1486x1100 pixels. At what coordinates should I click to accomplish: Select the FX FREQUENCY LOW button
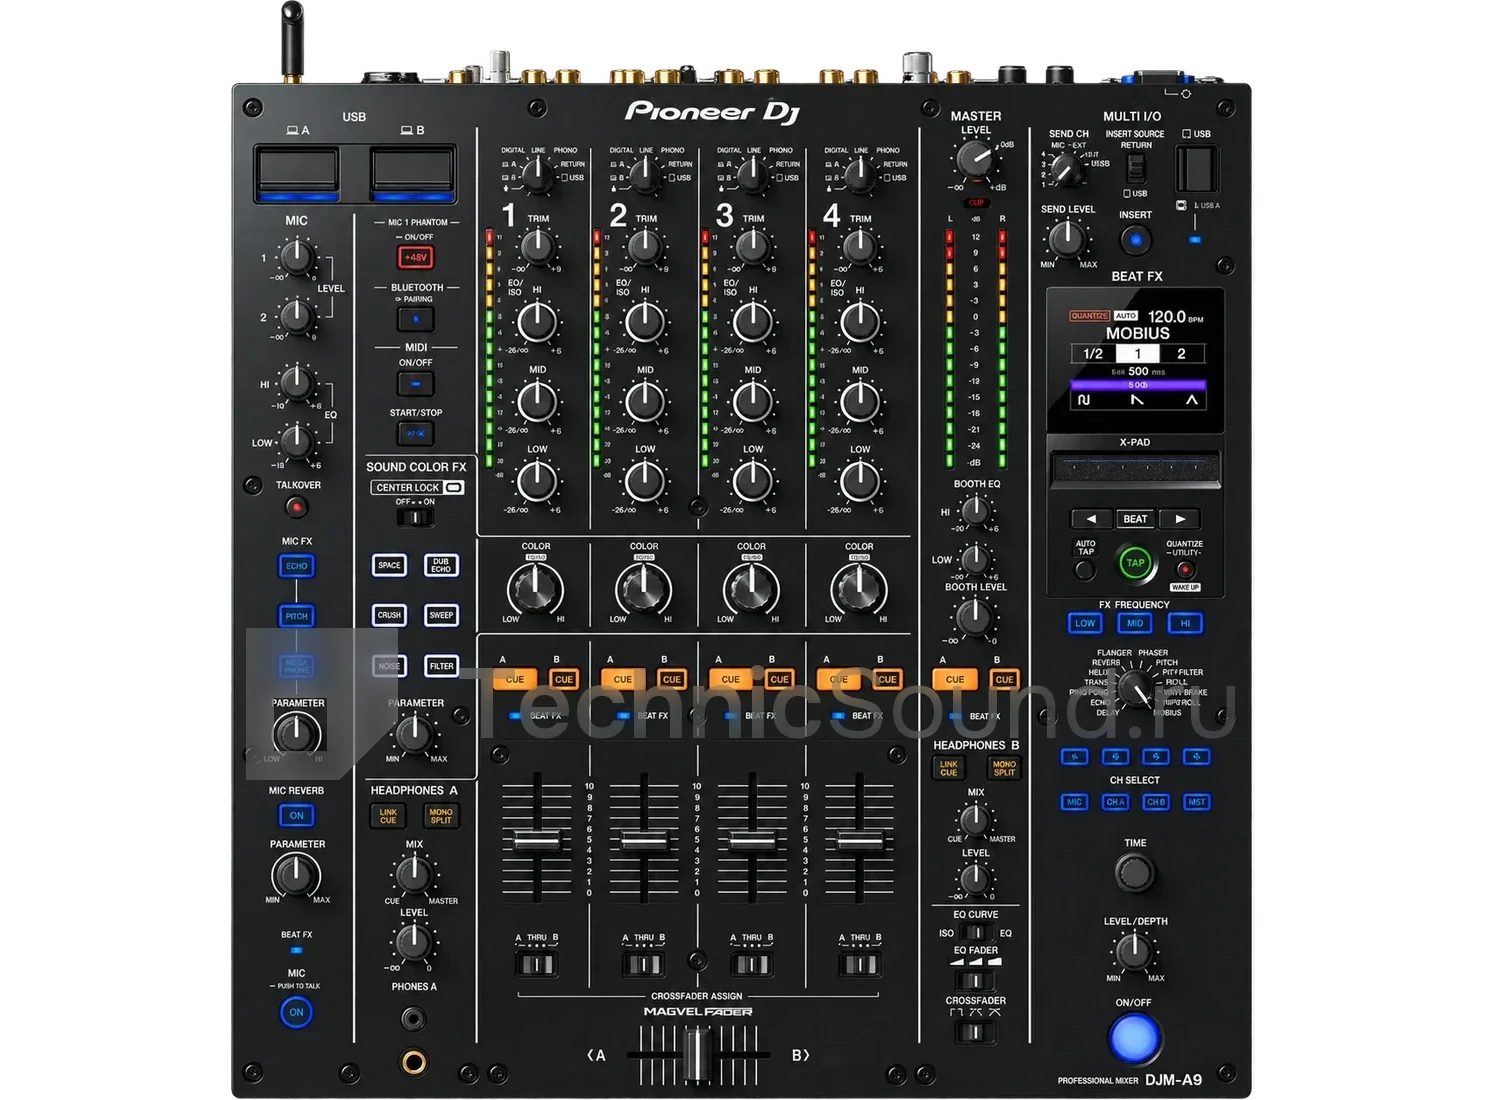(x=1085, y=623)
